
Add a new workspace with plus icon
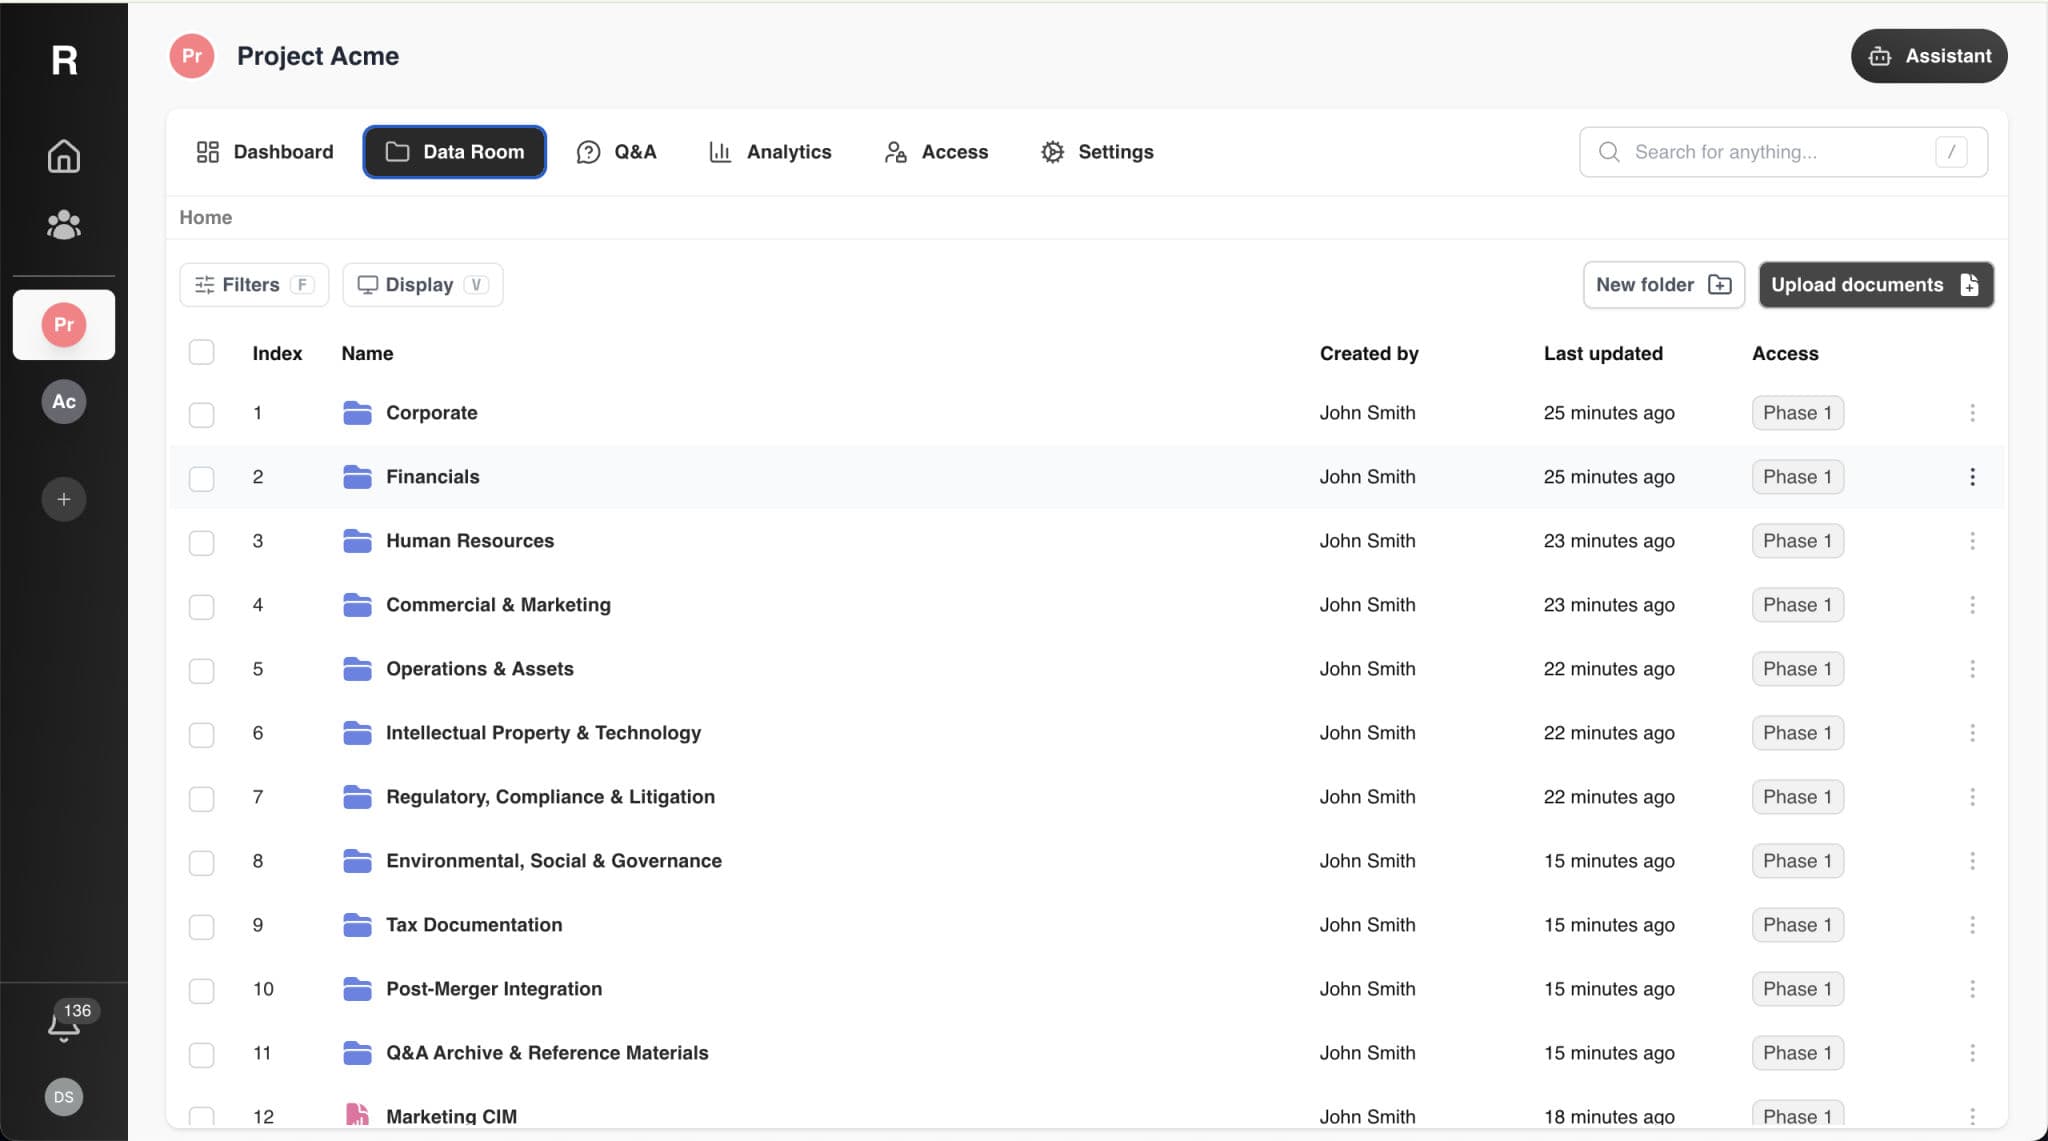click(63, 499)
